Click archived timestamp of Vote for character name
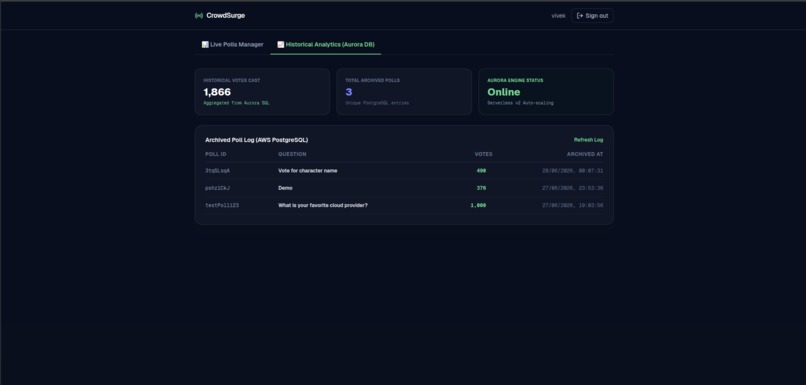 pyautogui.click(x=573, y=171)
